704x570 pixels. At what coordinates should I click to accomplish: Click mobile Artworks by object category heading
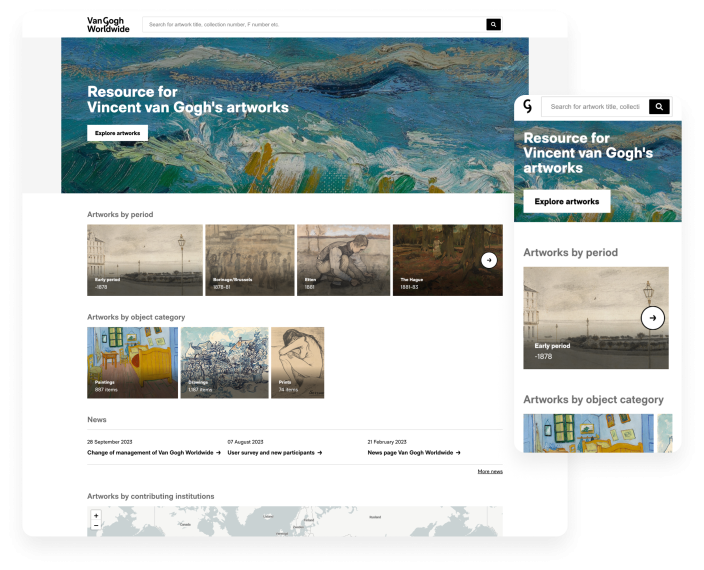(594, 400)
